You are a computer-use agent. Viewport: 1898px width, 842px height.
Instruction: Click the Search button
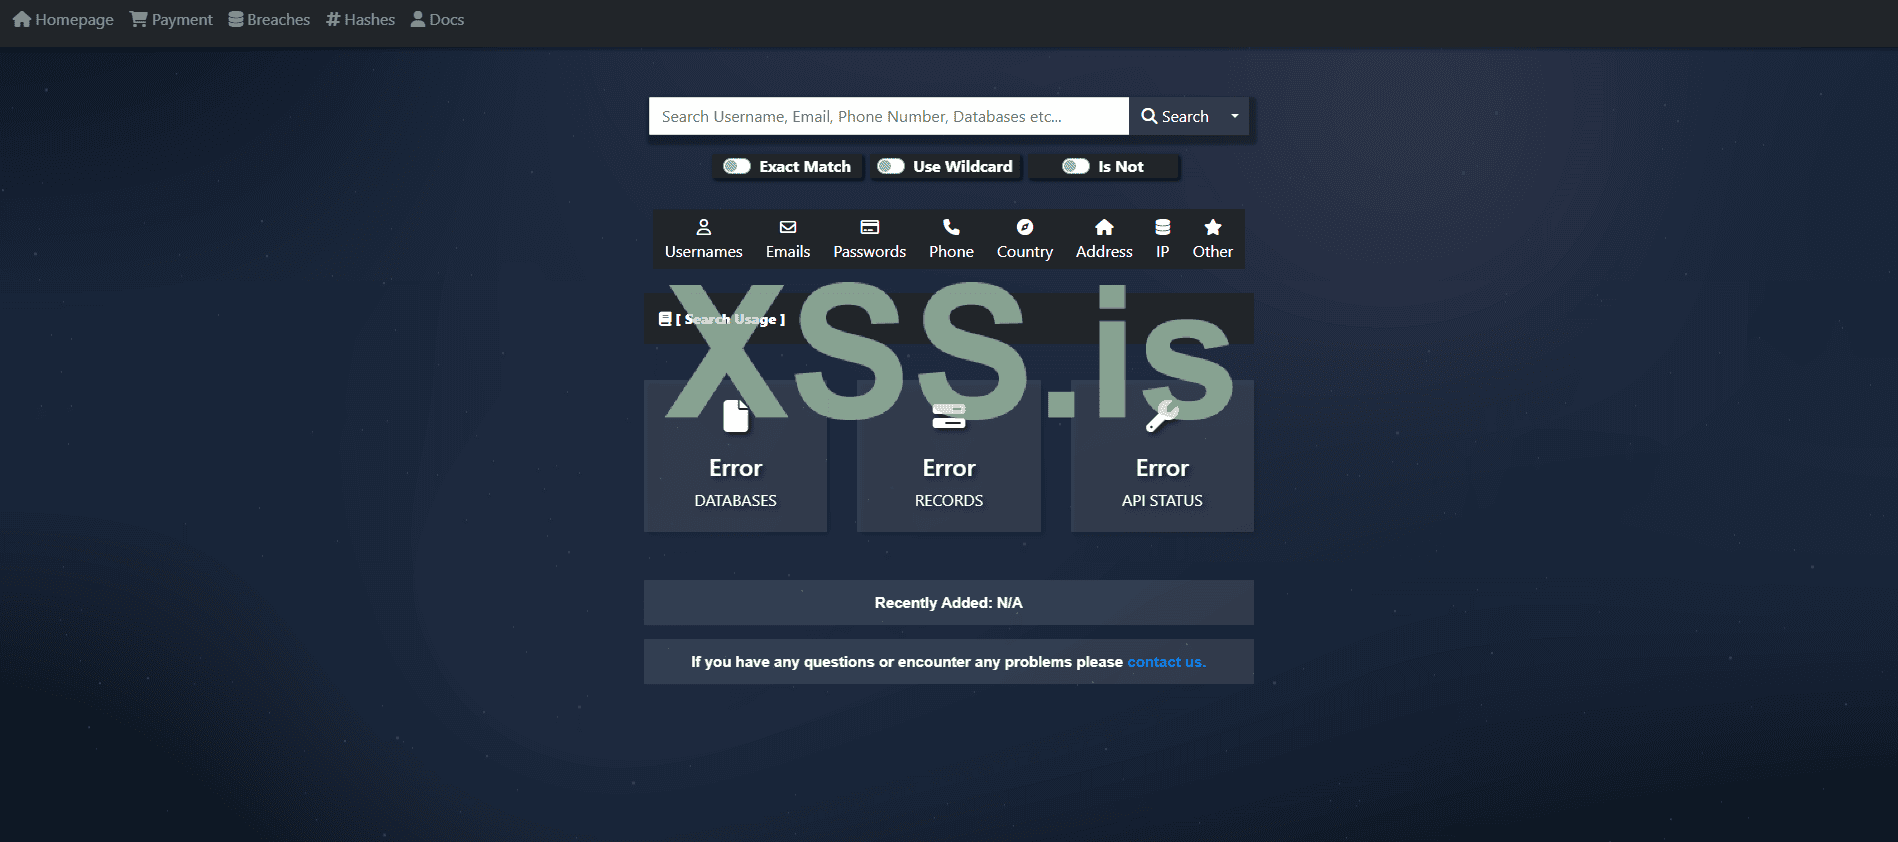pyautogui.click(x=1175, y=116)
